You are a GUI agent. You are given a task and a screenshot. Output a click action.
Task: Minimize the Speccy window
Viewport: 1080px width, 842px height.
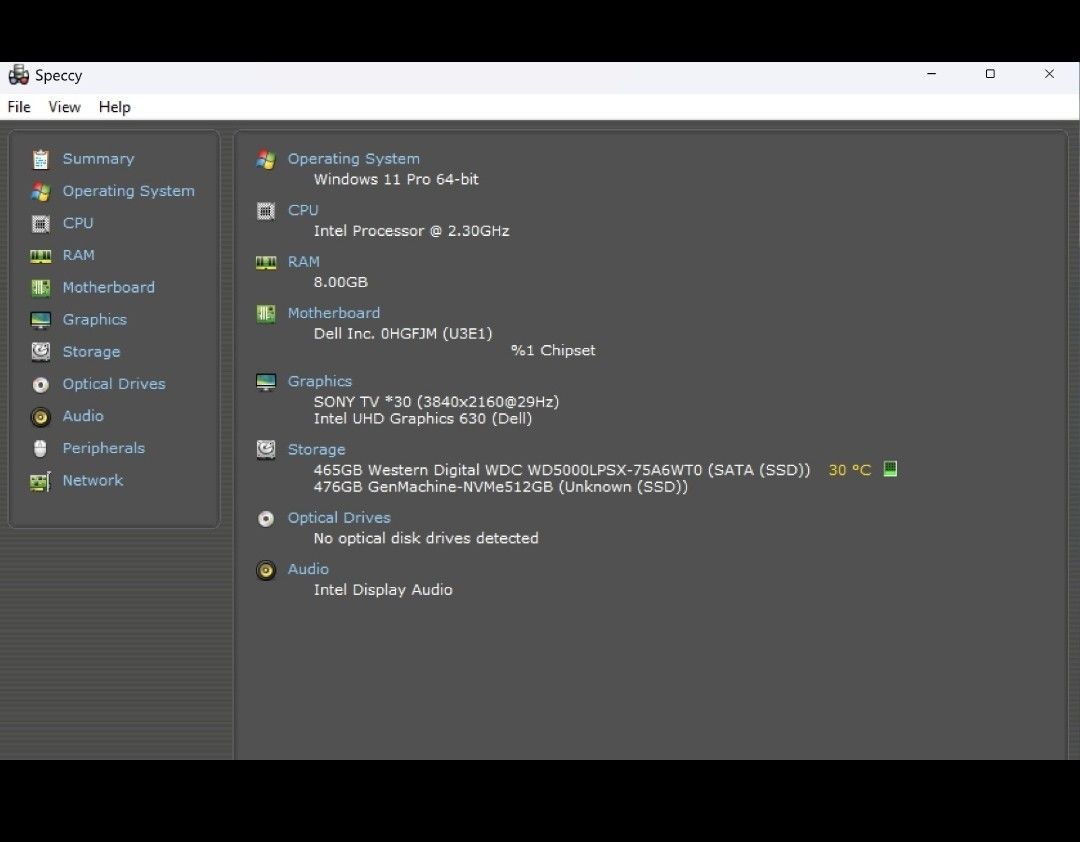click(x=931, y=74)
